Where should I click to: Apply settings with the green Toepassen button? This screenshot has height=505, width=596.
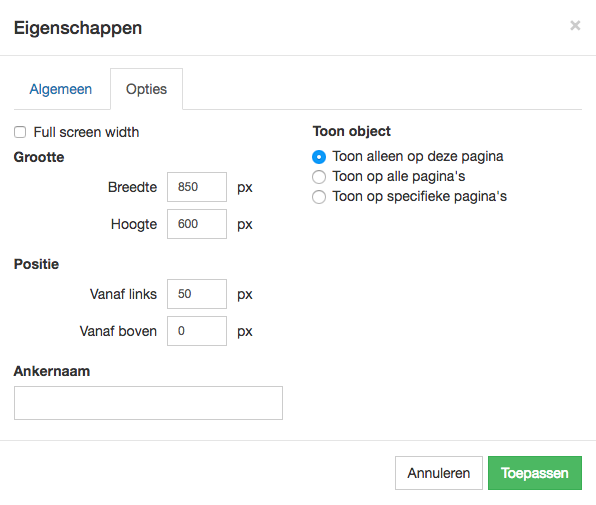[535, 473]
